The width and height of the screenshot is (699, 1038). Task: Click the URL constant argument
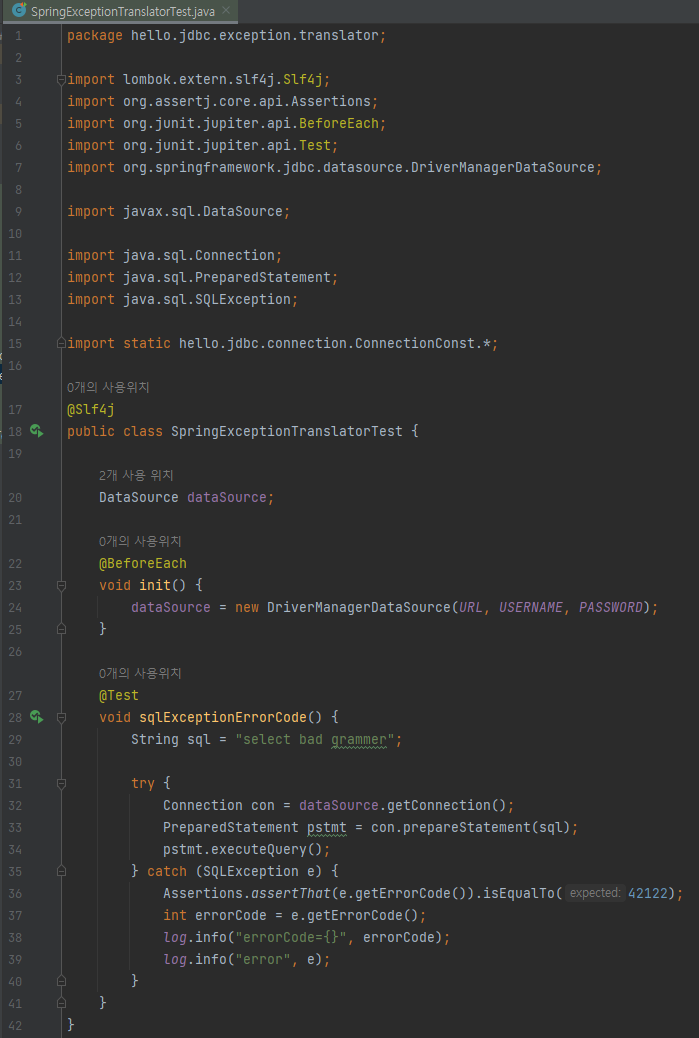click(x=471, y=607)
